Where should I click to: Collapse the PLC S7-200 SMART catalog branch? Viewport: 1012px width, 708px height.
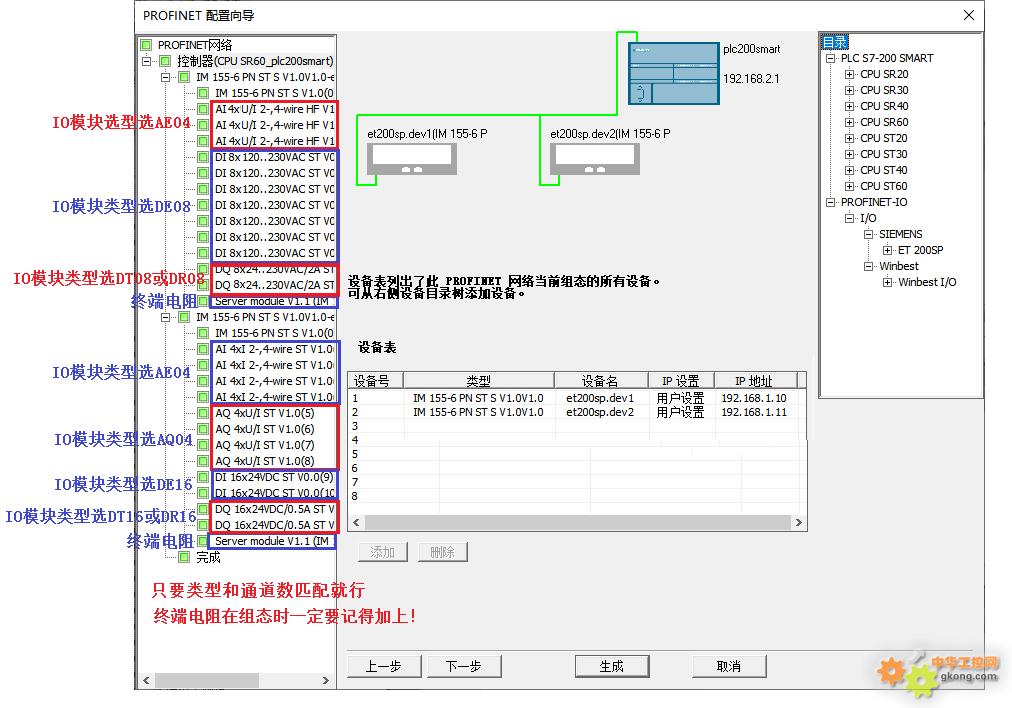(x=831, y=58)
